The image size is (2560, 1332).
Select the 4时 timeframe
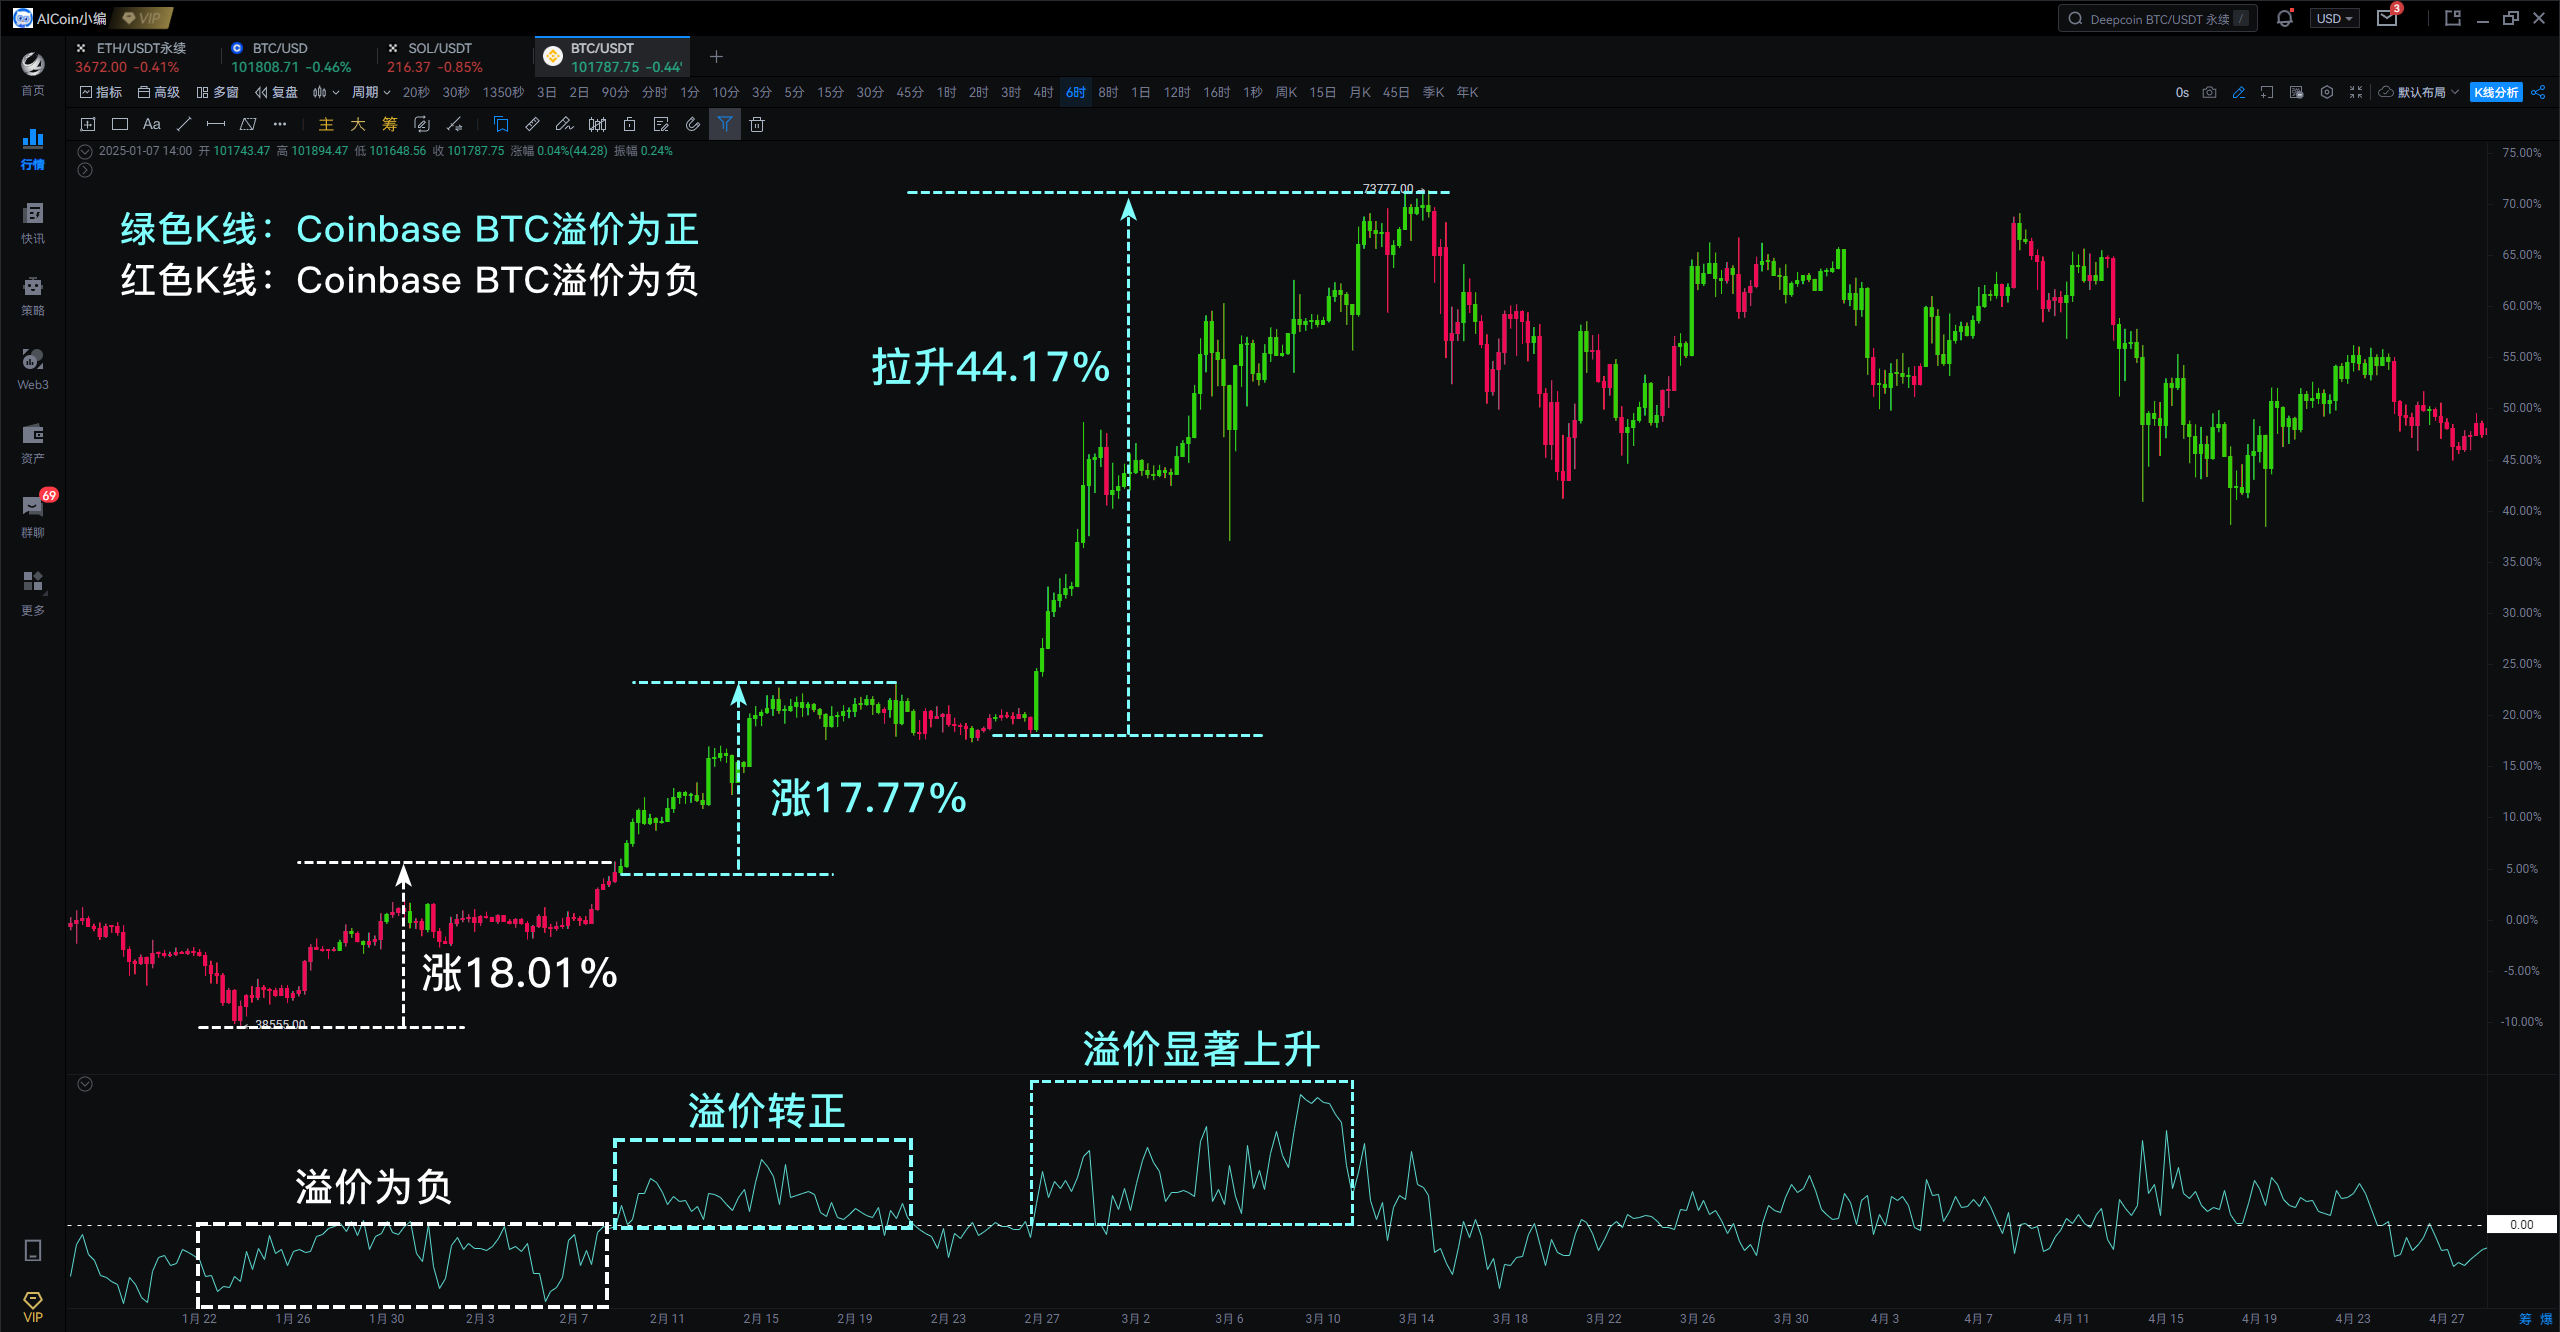coord(1043,92)
